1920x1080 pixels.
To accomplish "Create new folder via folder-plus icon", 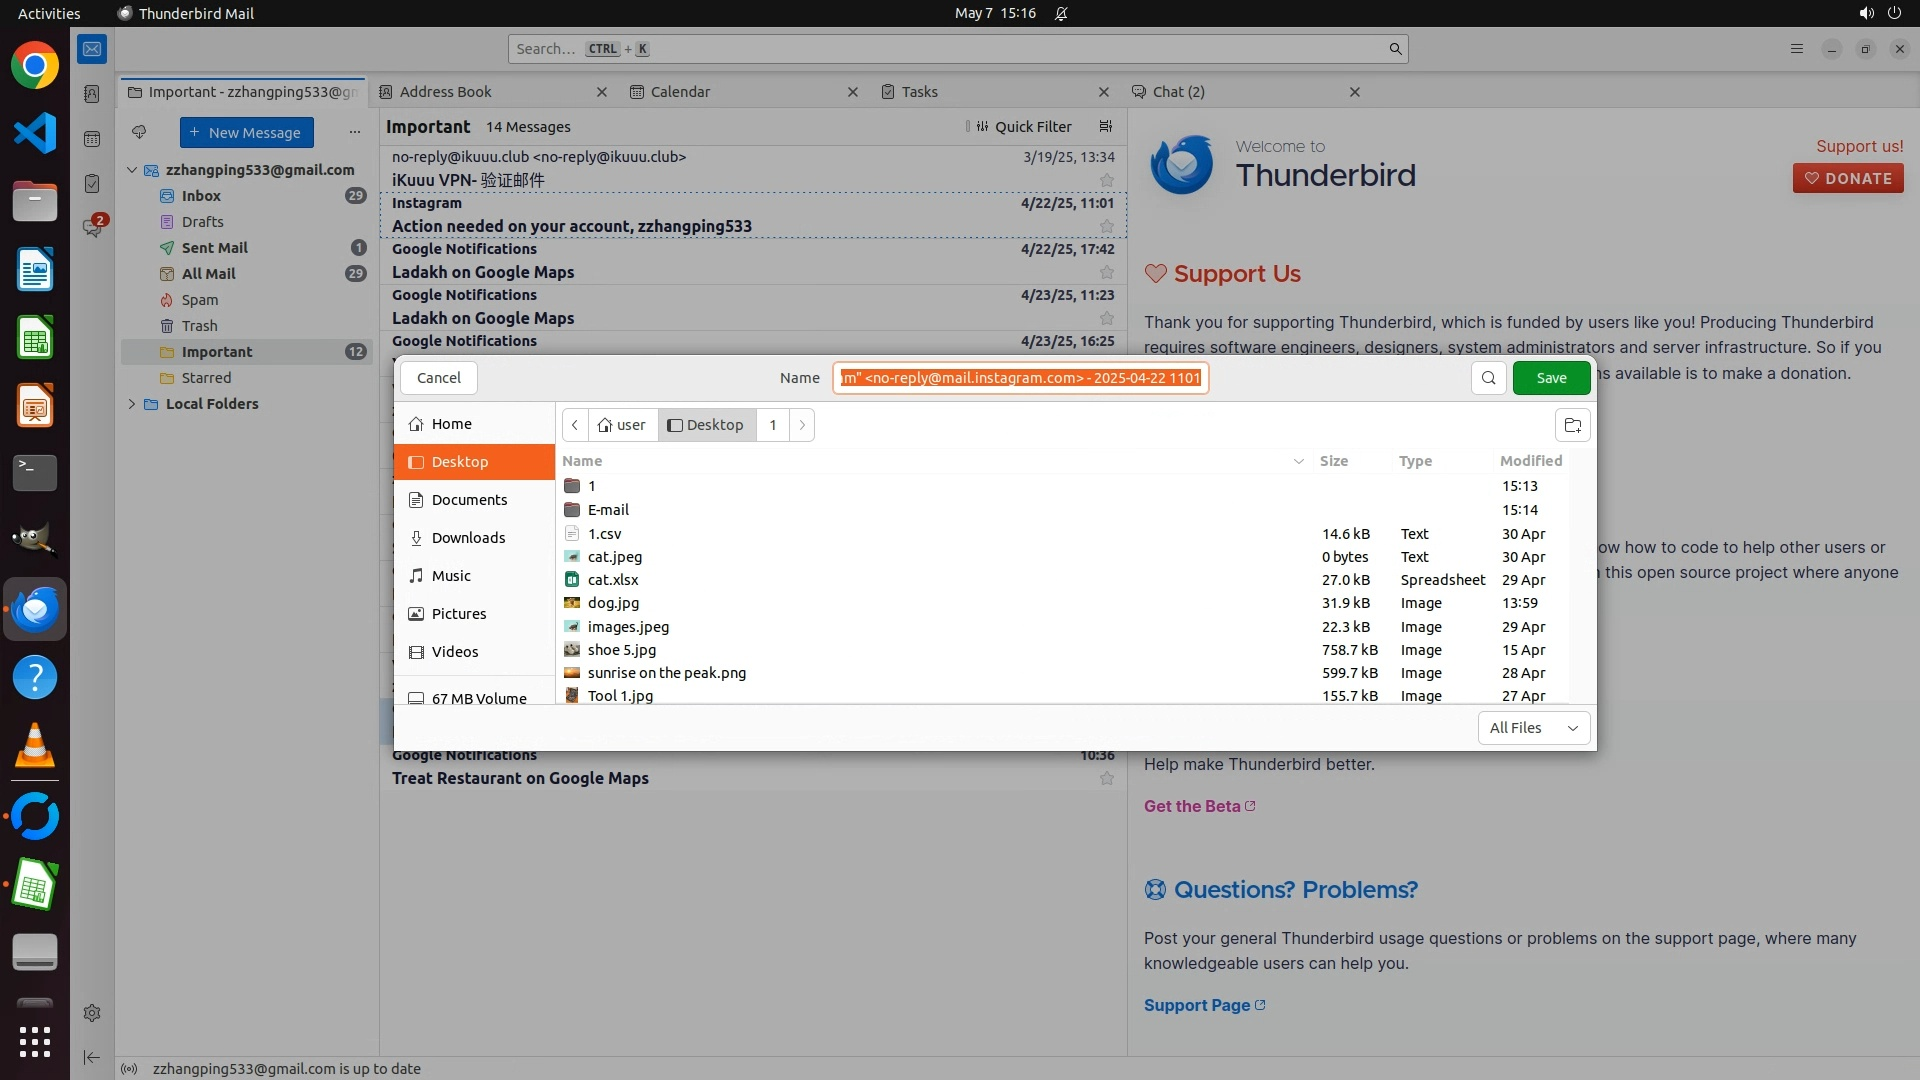I will point(1572,425).
